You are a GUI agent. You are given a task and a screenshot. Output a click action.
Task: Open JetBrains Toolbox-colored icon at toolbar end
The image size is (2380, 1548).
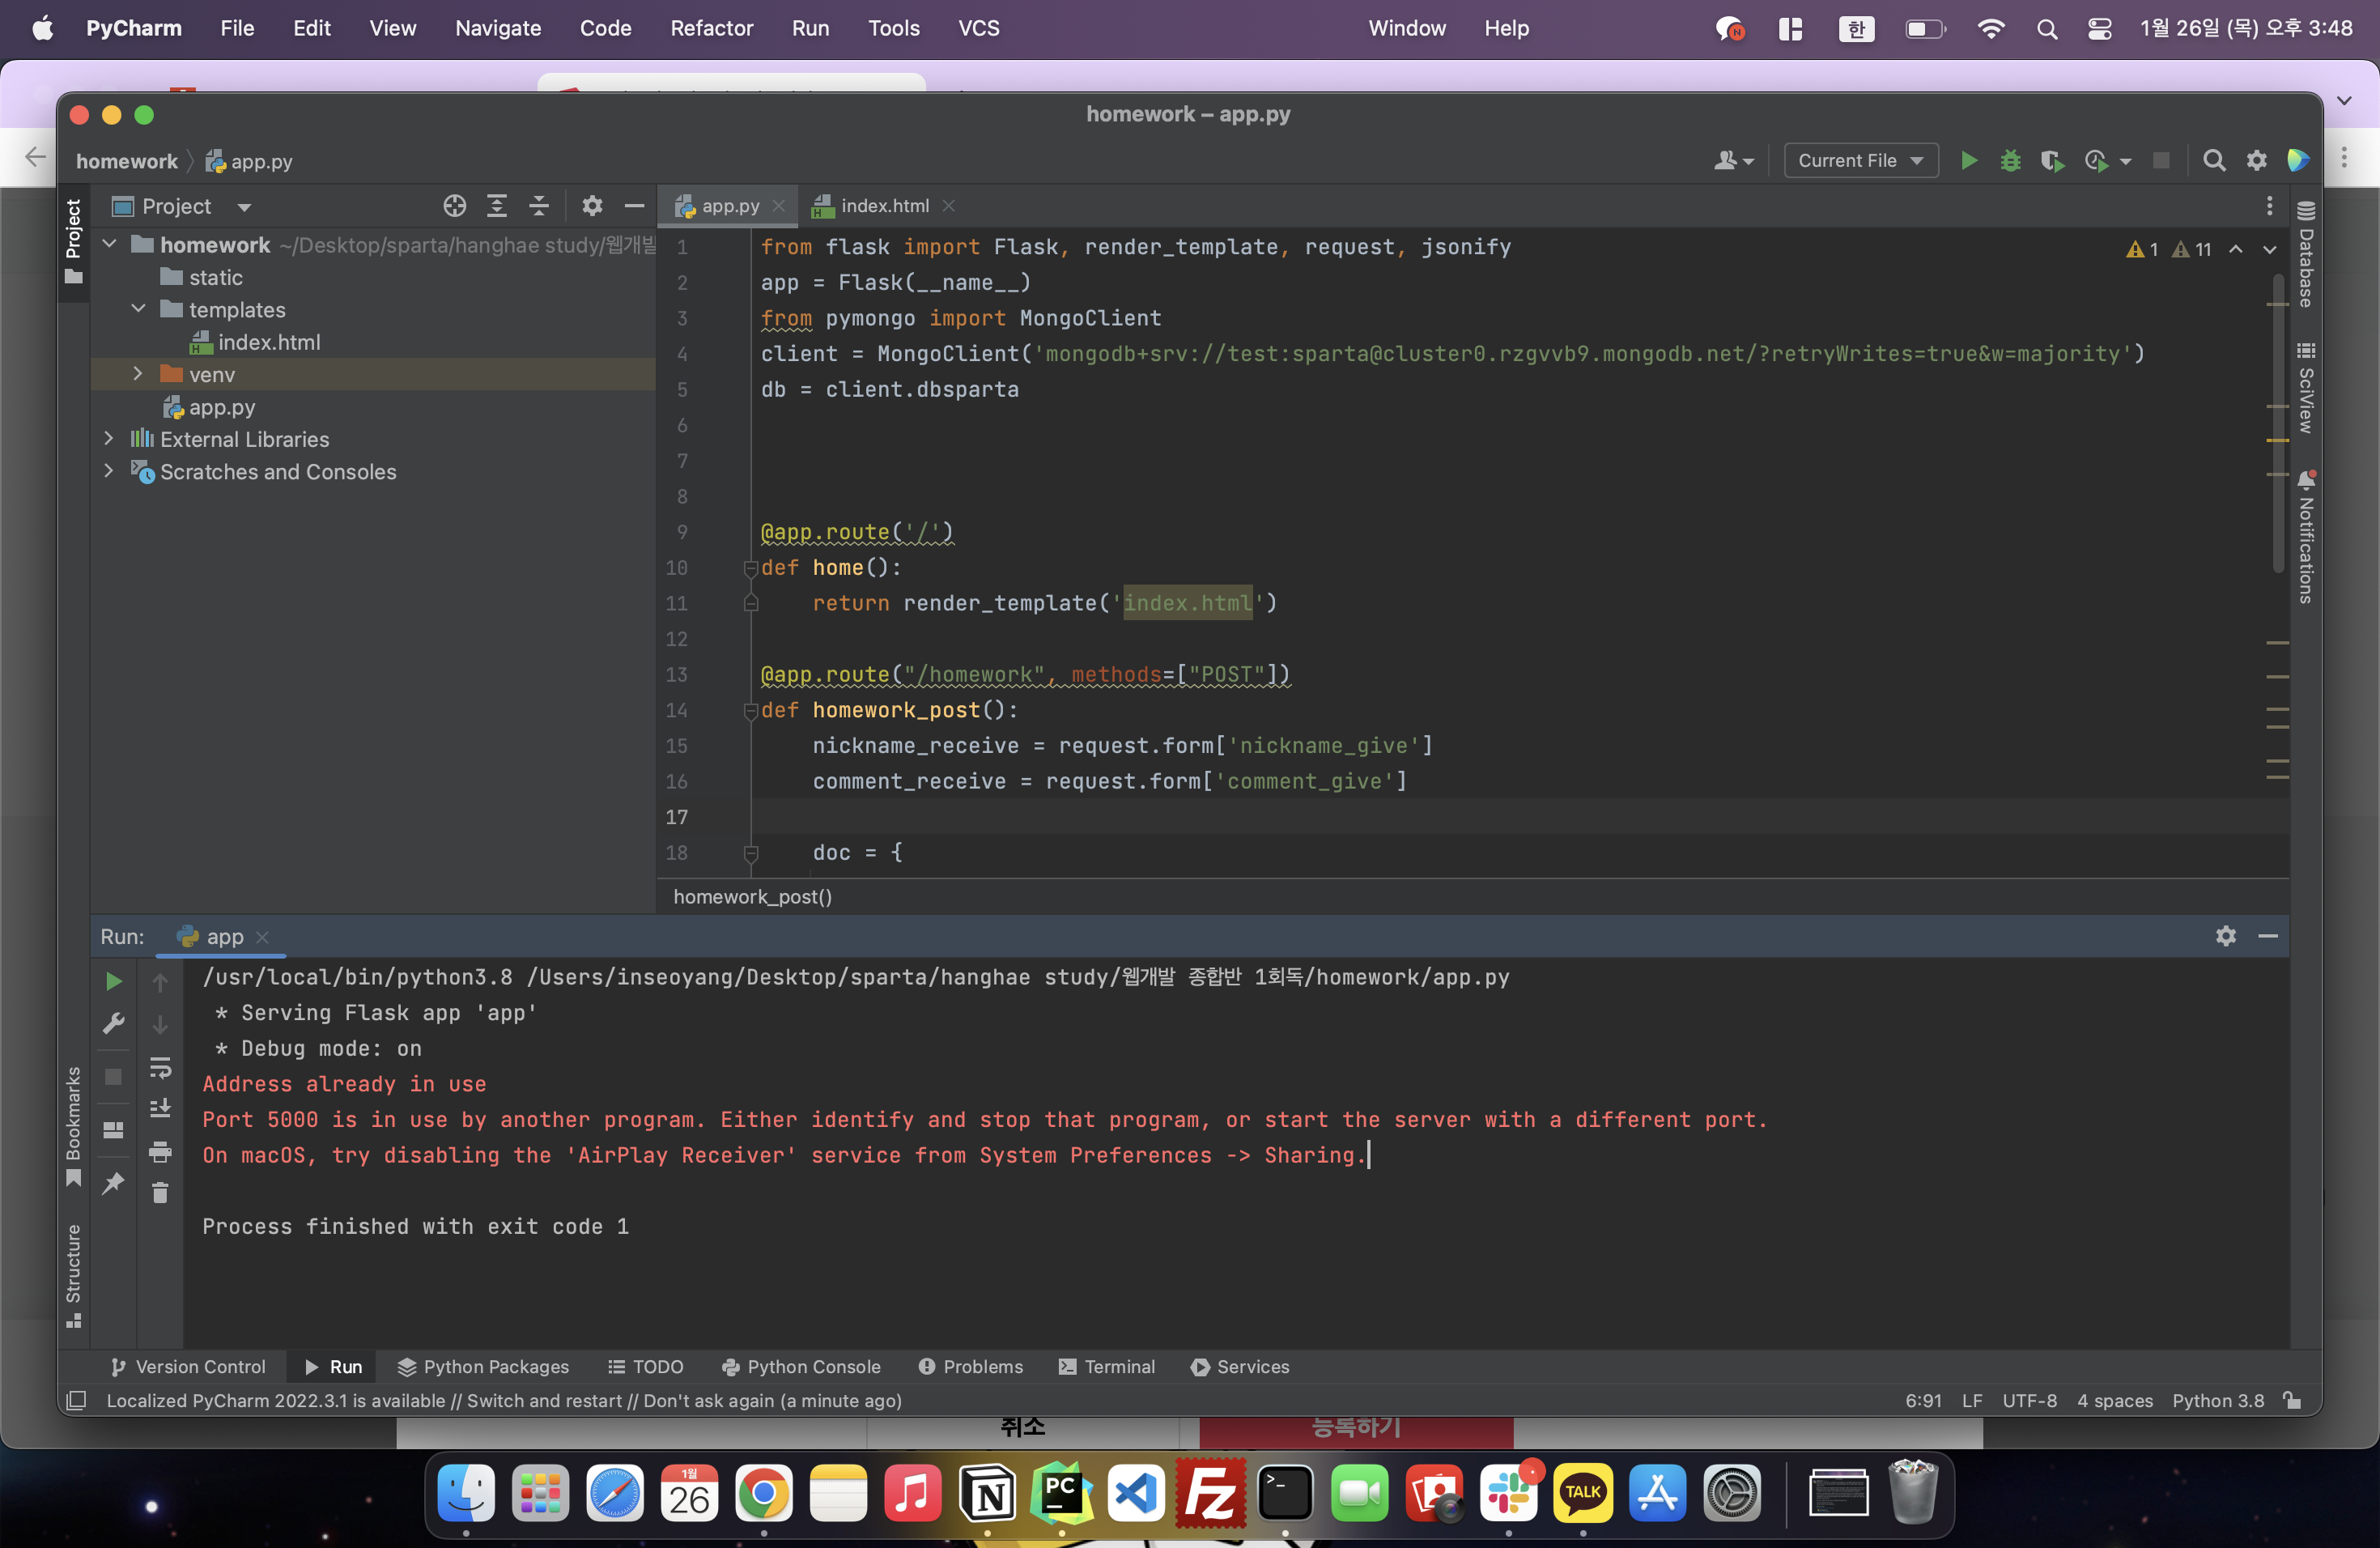2298,161
